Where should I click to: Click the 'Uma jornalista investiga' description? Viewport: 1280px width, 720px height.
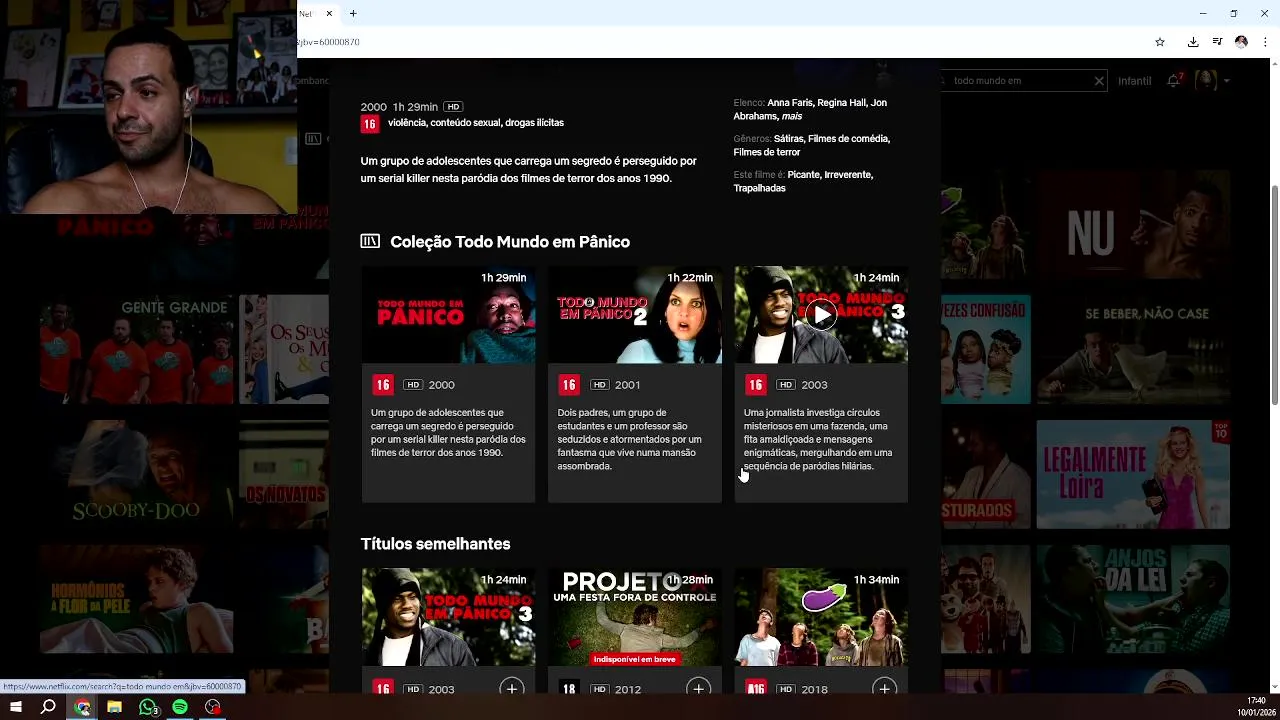click(x=818, y=439)
